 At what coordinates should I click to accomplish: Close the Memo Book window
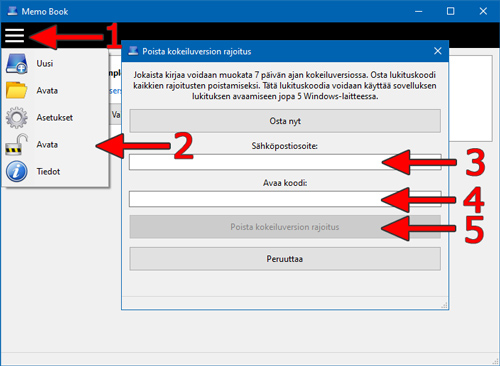(483, 11)
